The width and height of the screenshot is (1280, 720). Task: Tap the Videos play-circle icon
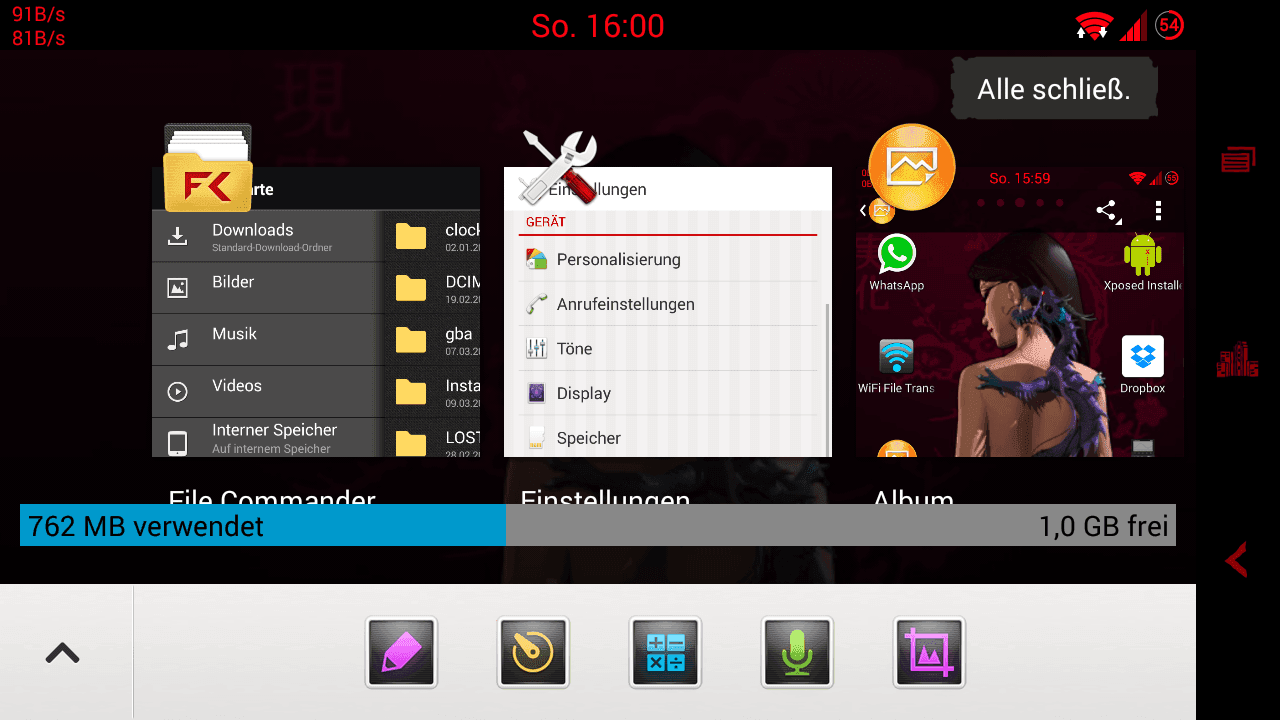point(177,392)
